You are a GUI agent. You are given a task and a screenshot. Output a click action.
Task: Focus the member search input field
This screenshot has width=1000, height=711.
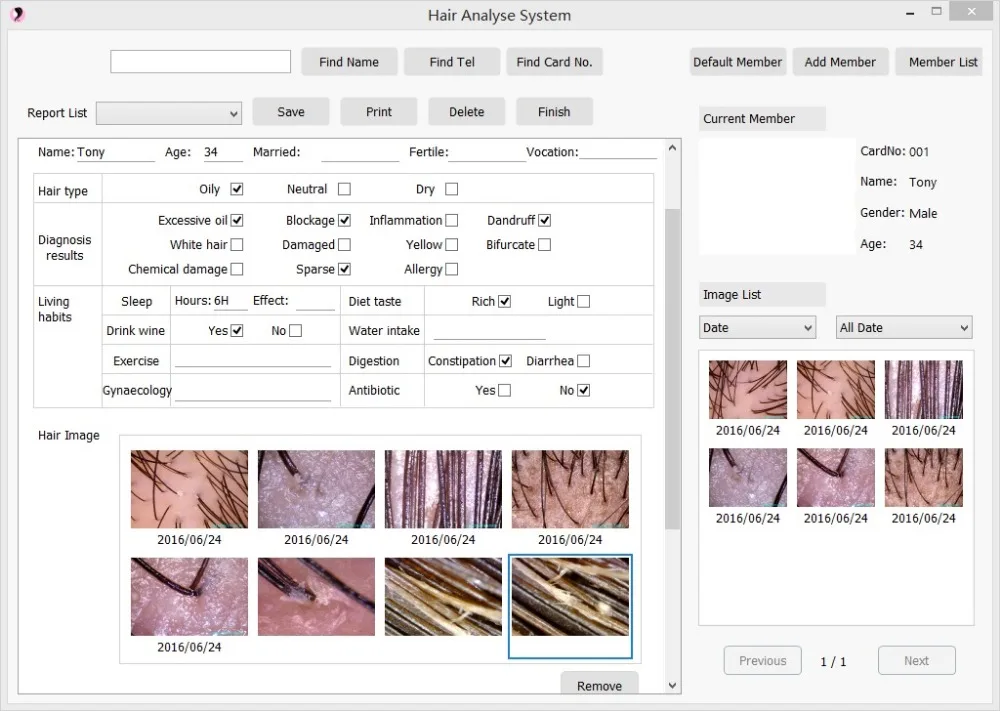tap(200, 62)
